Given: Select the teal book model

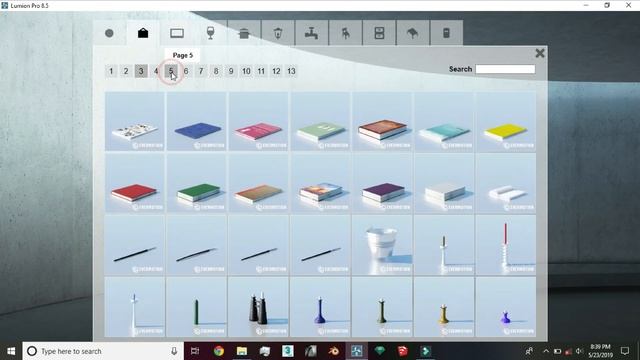Looking at the screenshot, I should pos(444,121).
